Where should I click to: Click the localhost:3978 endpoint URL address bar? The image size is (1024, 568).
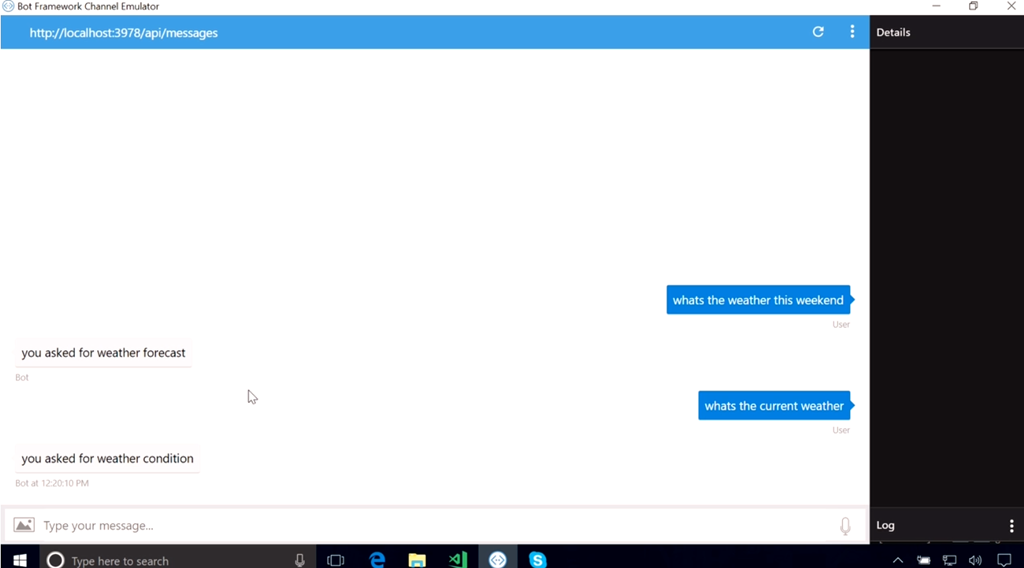pos(123,33)
